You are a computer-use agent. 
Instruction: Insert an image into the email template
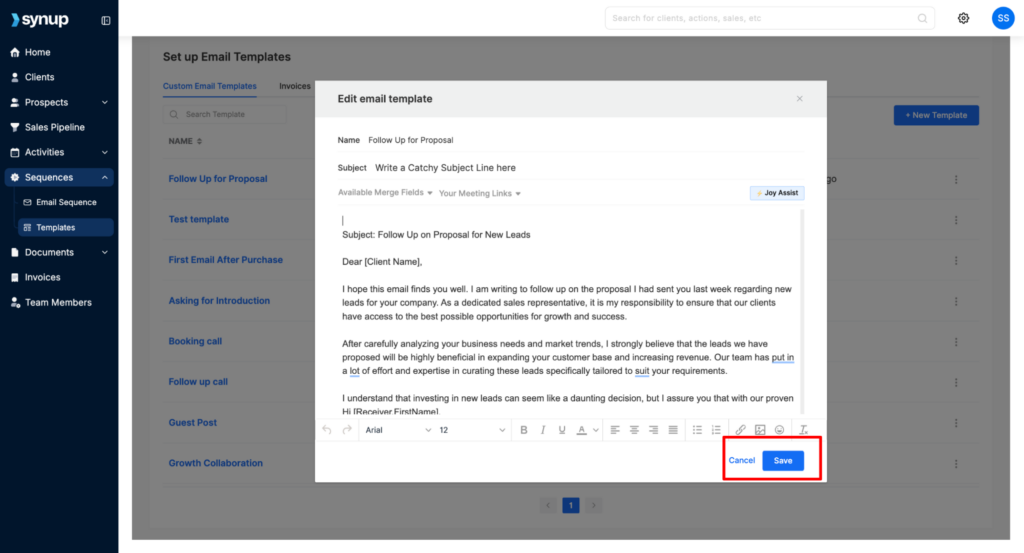tap(760, 430)
